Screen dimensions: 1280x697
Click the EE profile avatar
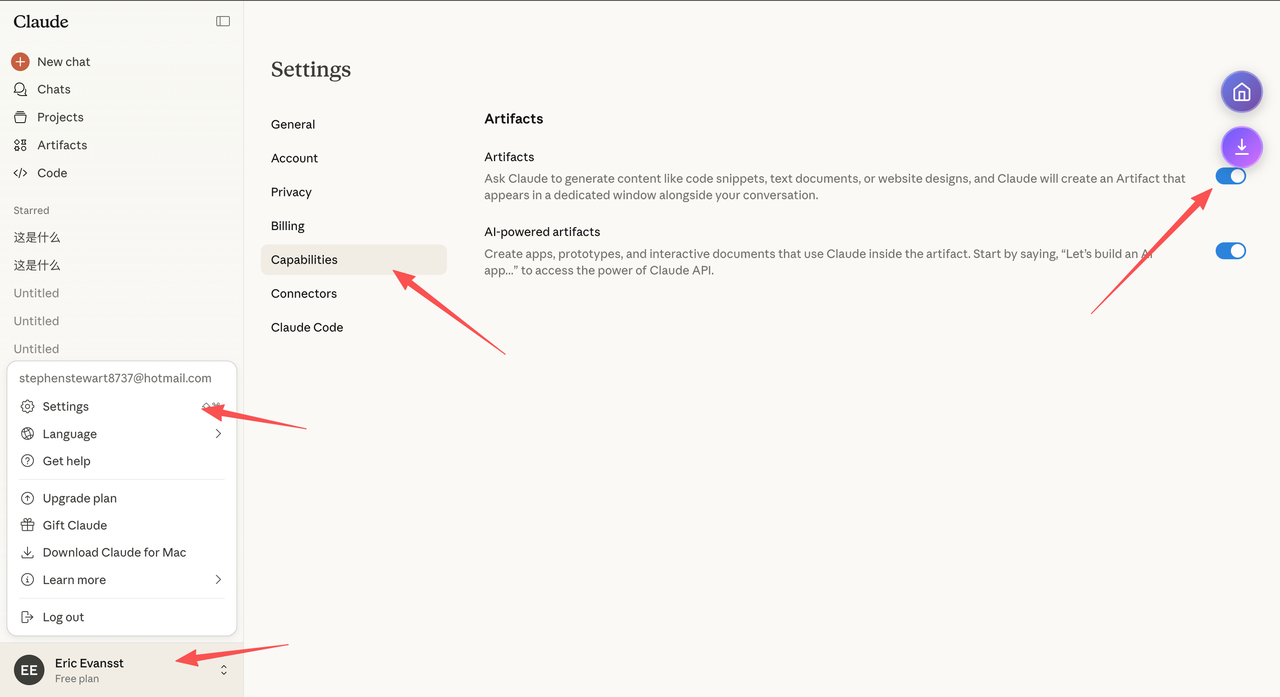click(x=29, y=670)
